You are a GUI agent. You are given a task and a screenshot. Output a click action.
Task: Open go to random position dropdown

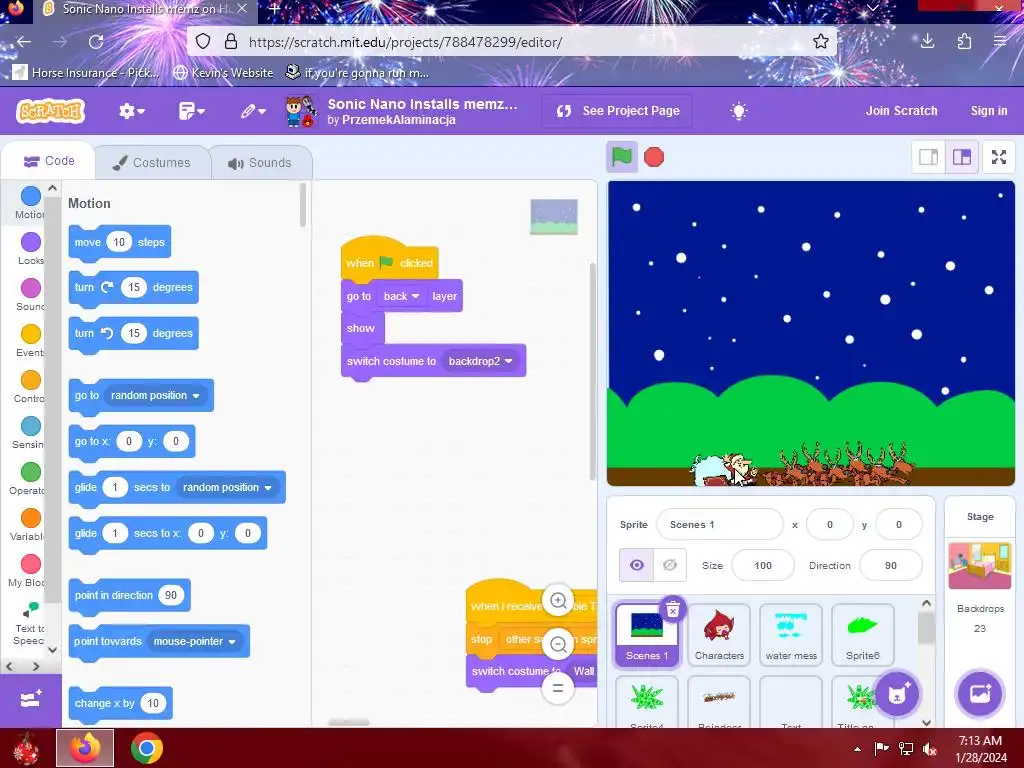(x=155, y=396)
